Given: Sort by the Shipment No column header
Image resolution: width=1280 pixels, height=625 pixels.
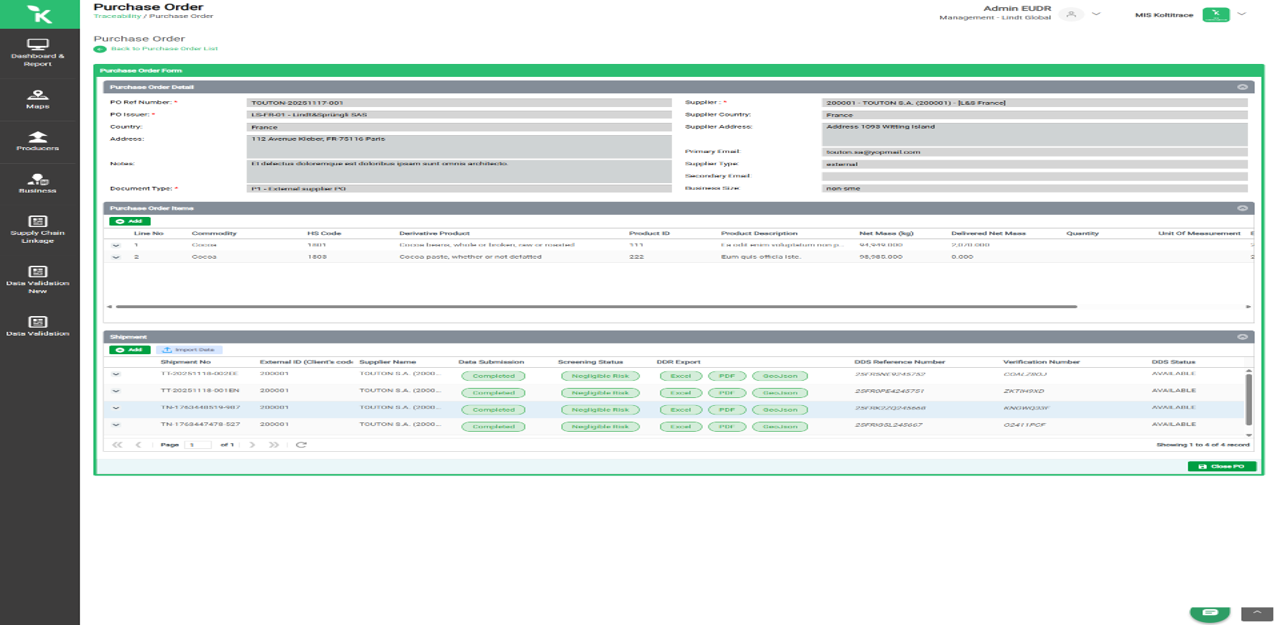Looking at the screenshot, I should click(x=185, y=362).
